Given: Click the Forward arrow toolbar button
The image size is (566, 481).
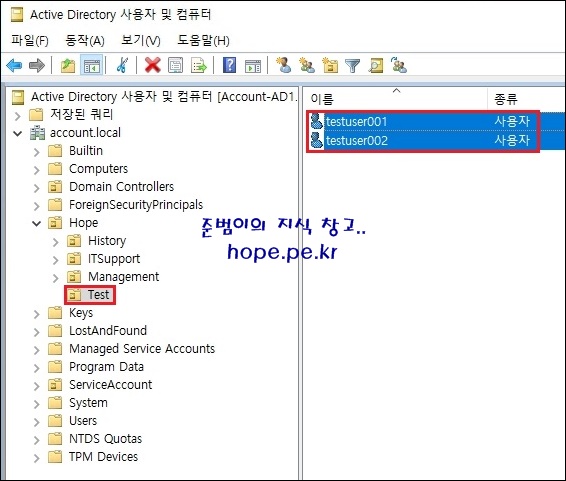Looking at the screenshot, I should 37,66.
